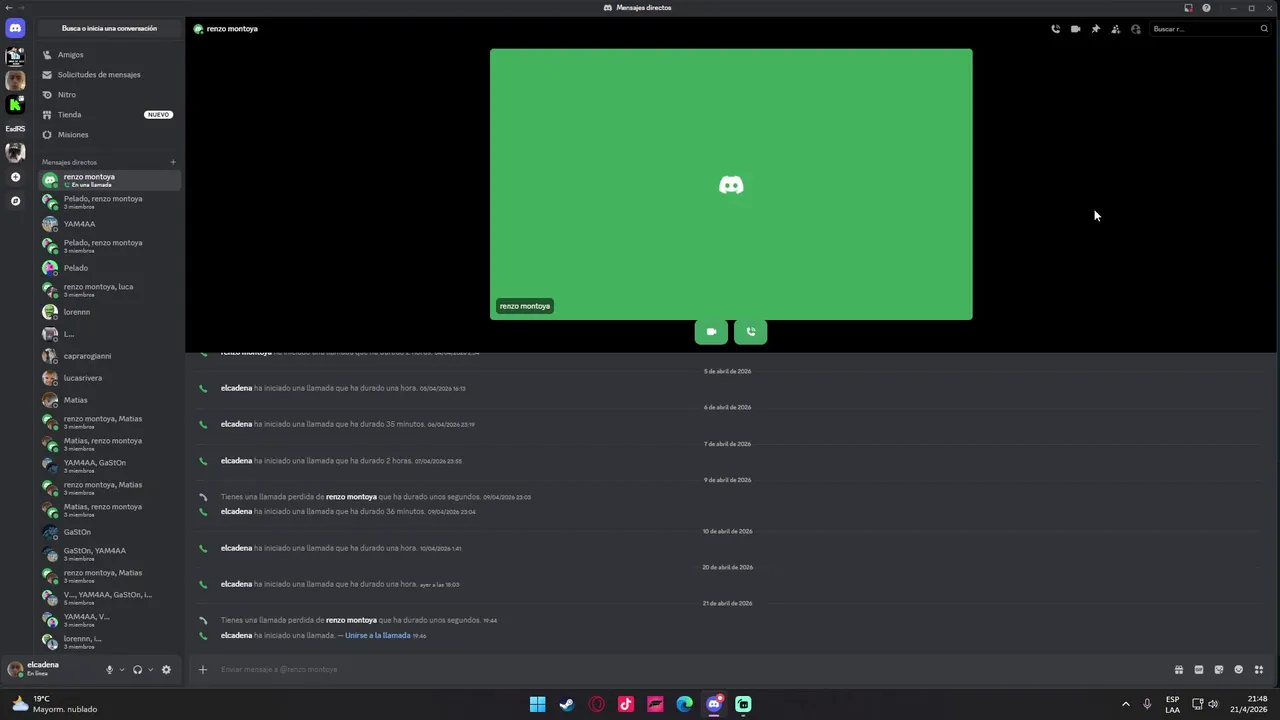Send a gift with gift icon
1280x720 pixels.
click(1178, 670)
